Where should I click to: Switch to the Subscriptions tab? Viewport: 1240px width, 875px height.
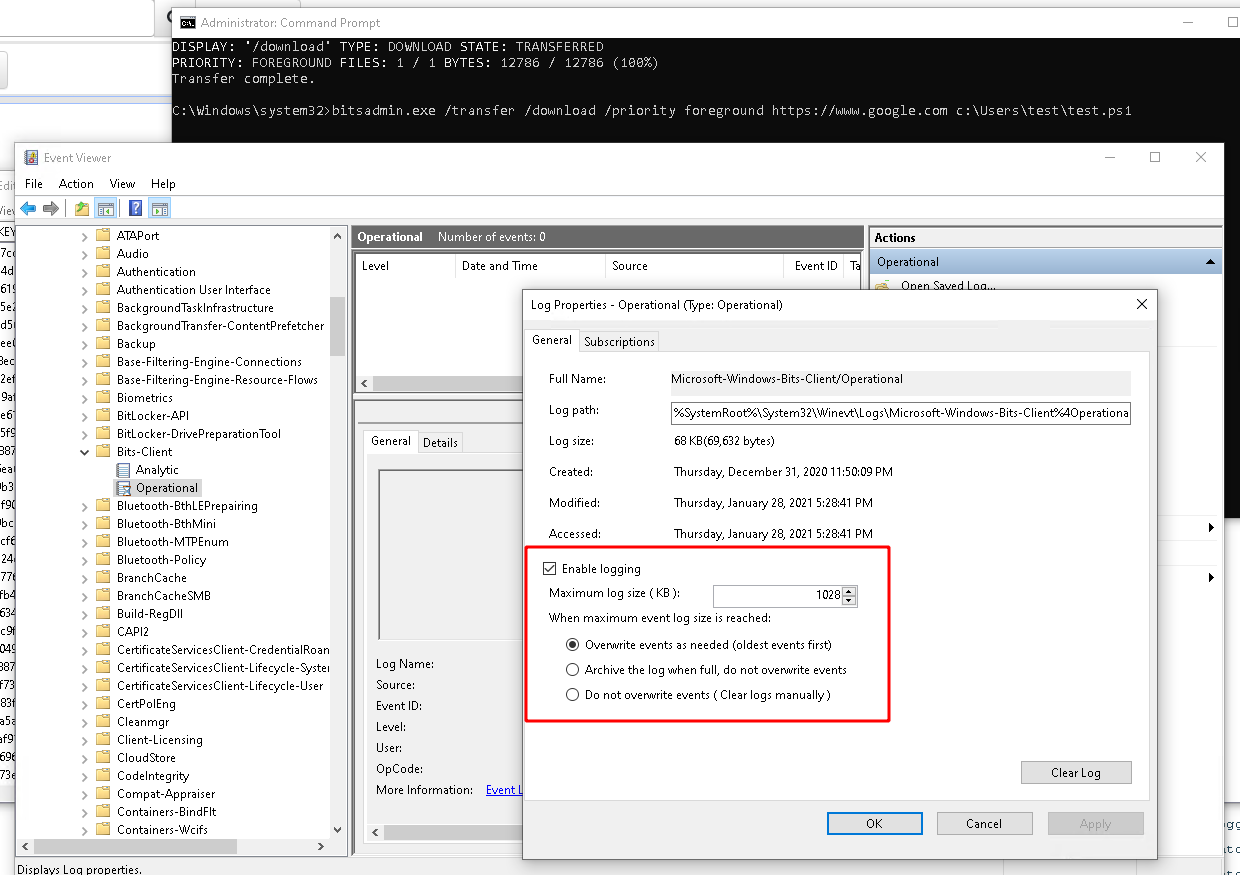tap(619, 341)
